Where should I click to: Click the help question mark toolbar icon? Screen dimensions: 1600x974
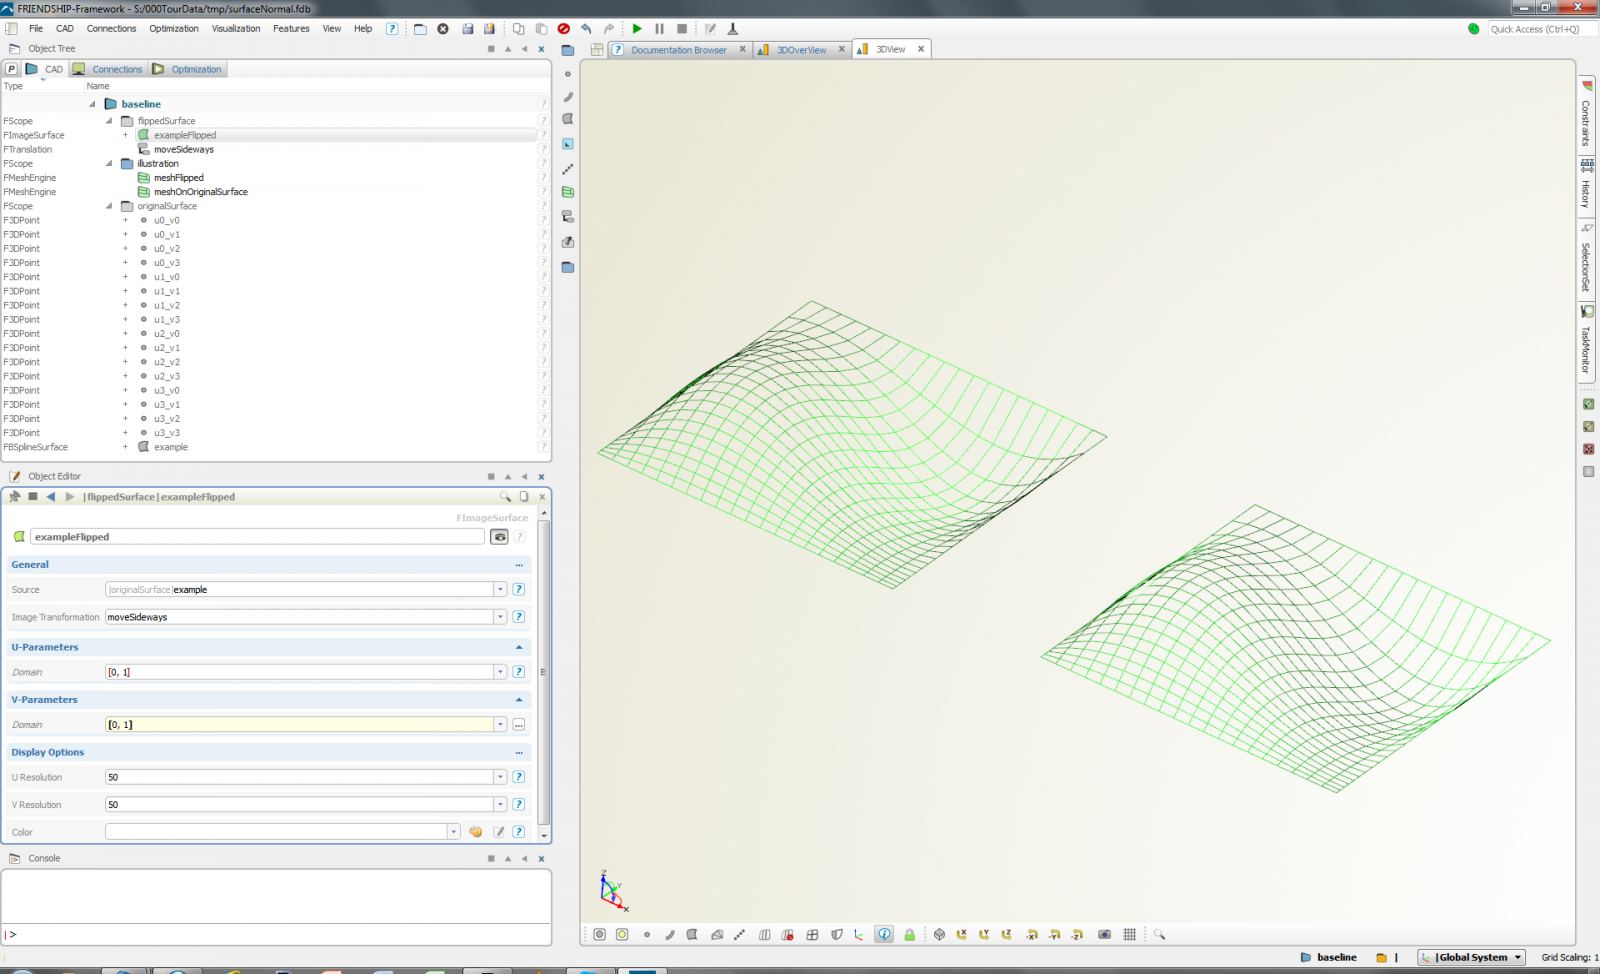coord(392,29)
